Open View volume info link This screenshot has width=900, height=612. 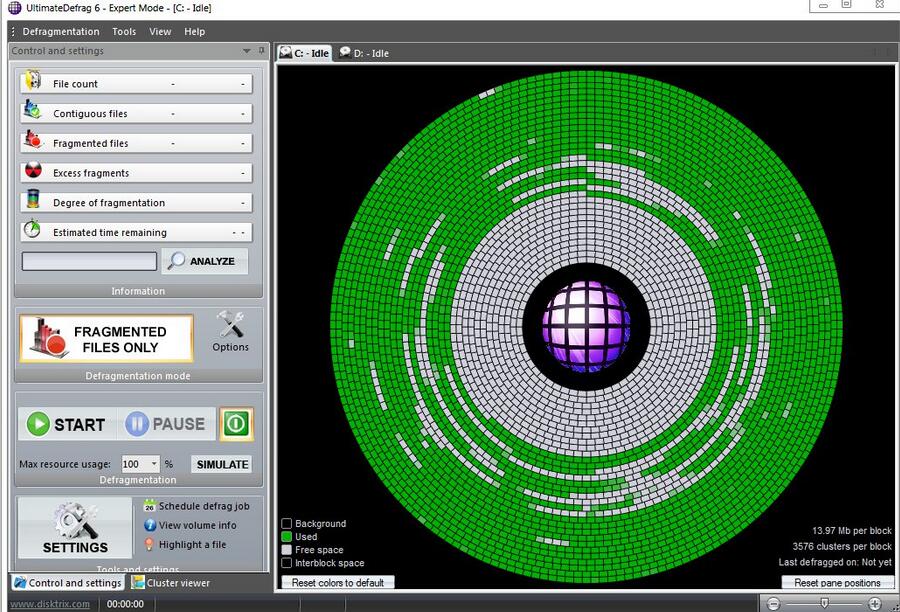[197, 525]
